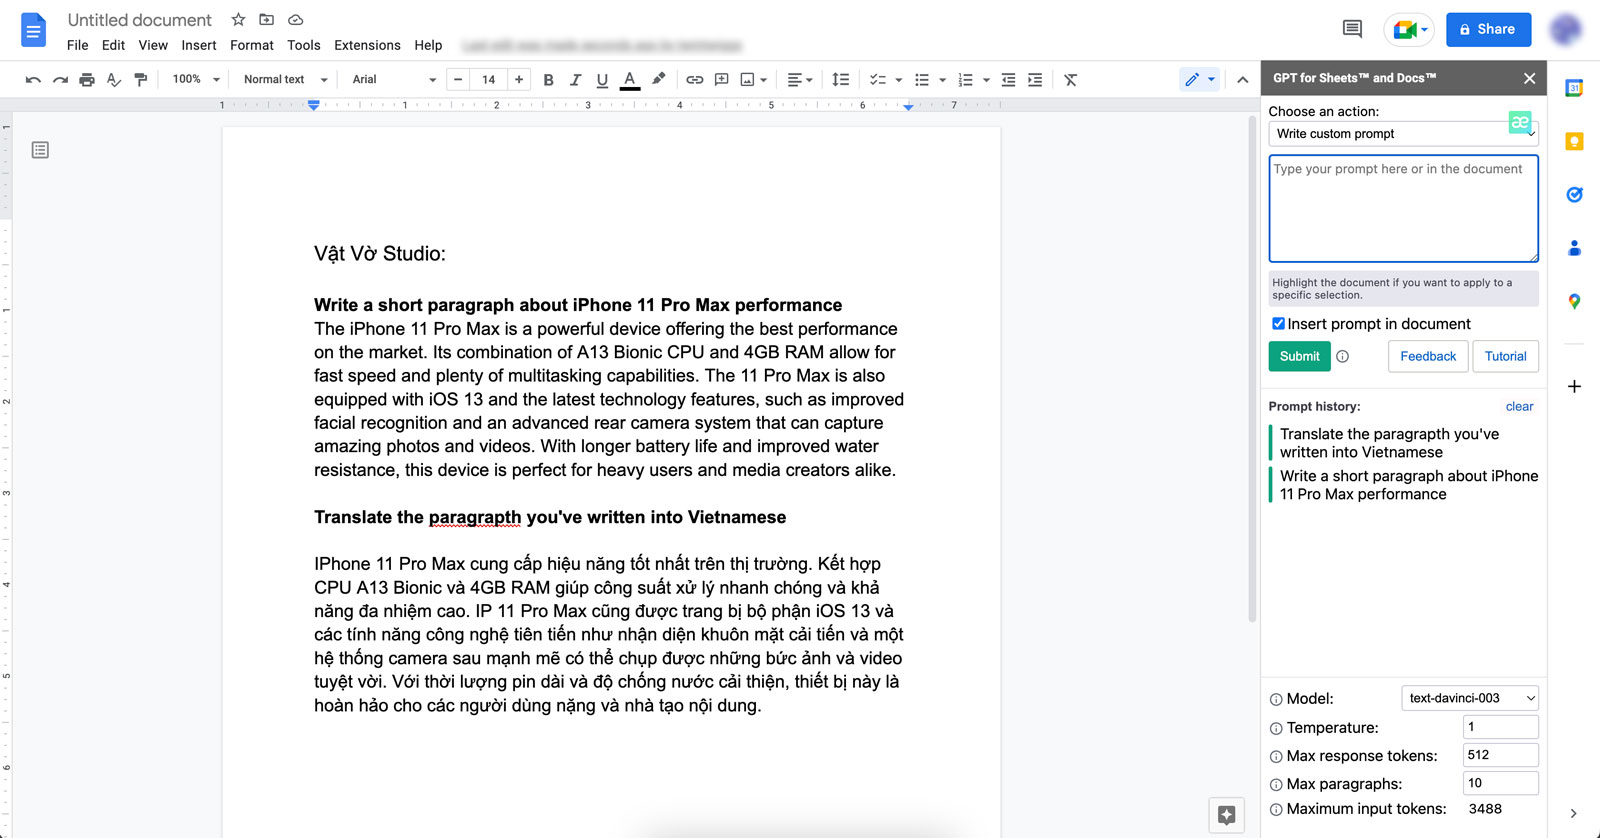Open the Choose an action dropdown

[x=1403, y=134]
